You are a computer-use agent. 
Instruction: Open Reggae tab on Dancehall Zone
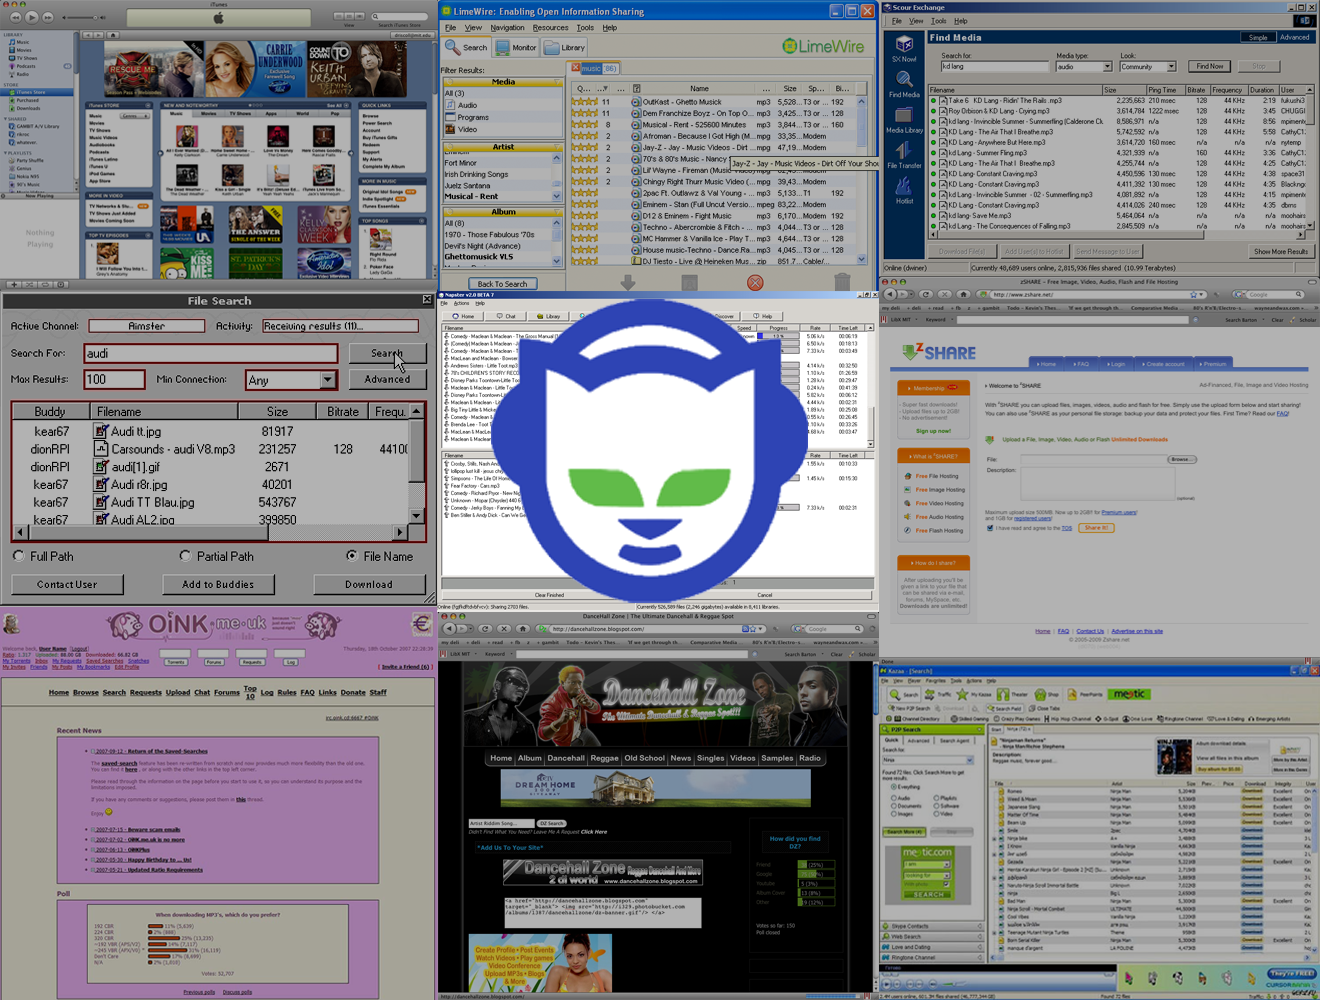point(604,758)
